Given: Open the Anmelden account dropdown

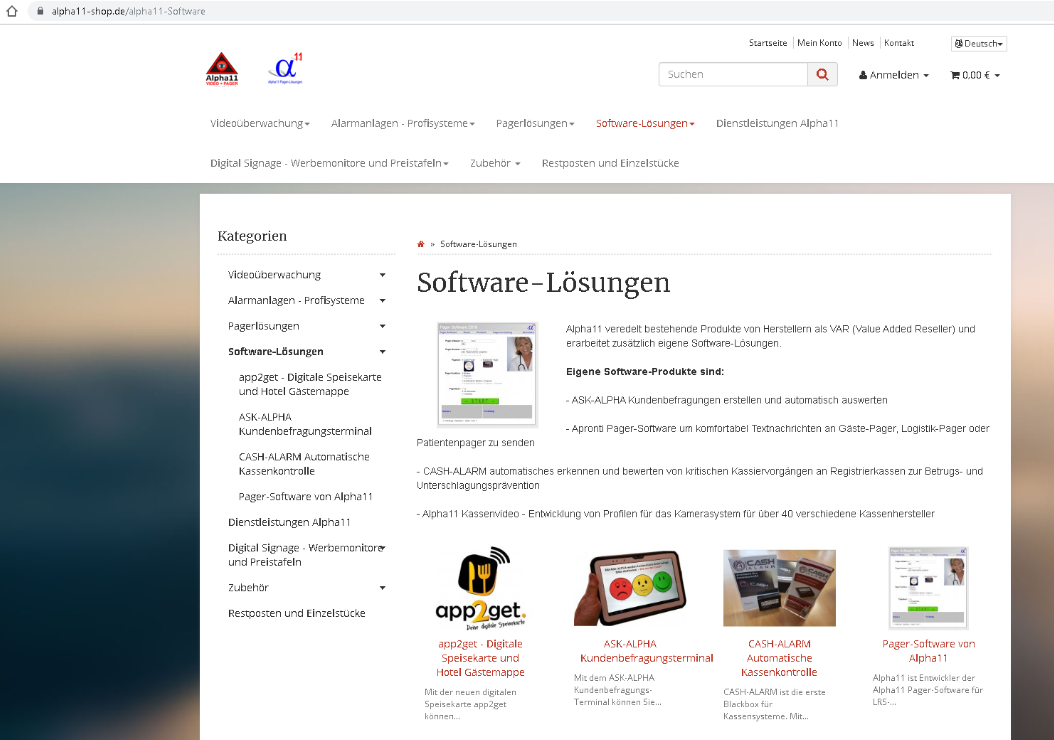Looking at the screenshot, I should (x=893, y=75).
